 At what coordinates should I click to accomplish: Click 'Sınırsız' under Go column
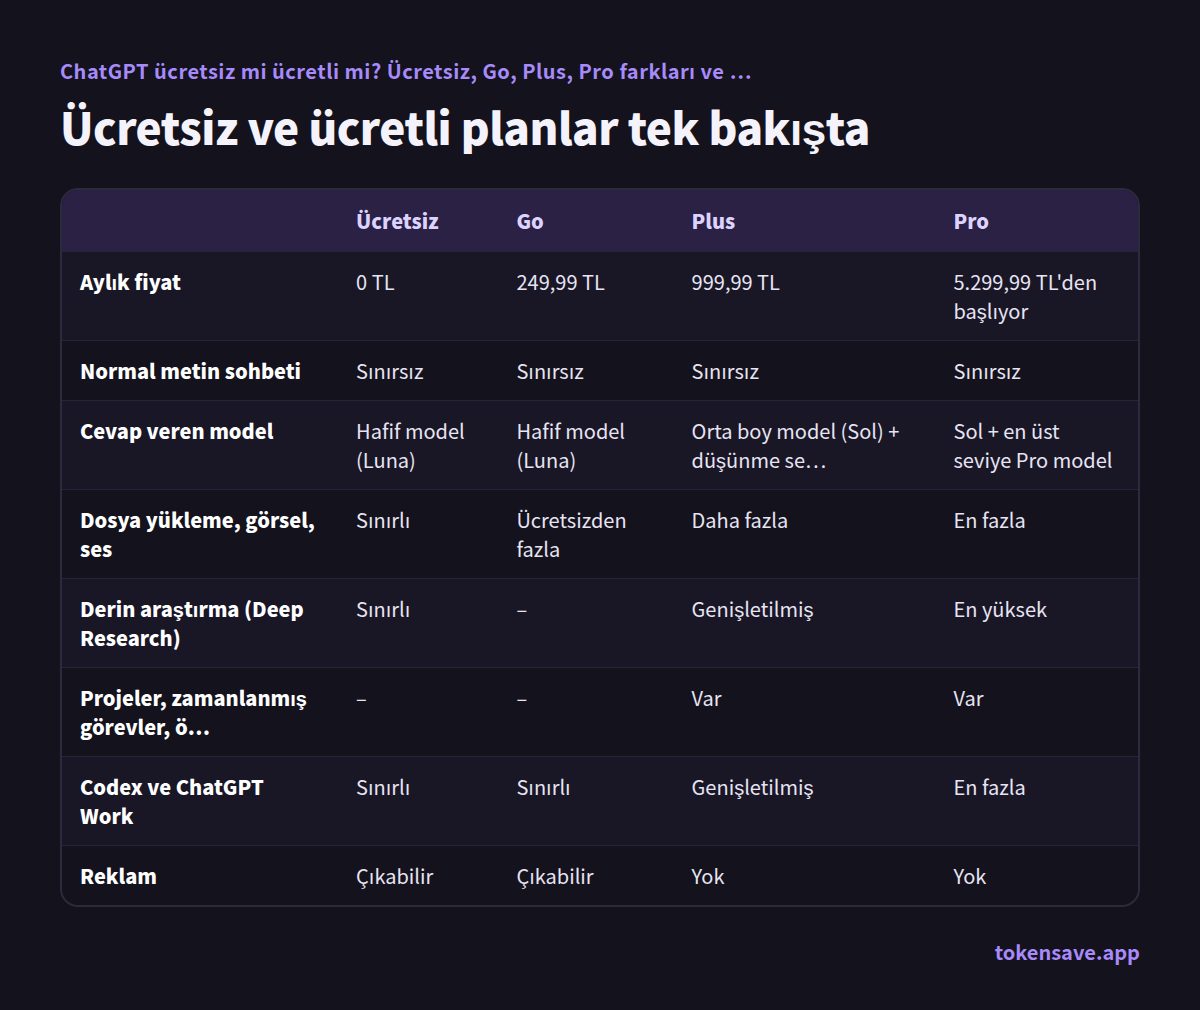click(x=550, y=372)
